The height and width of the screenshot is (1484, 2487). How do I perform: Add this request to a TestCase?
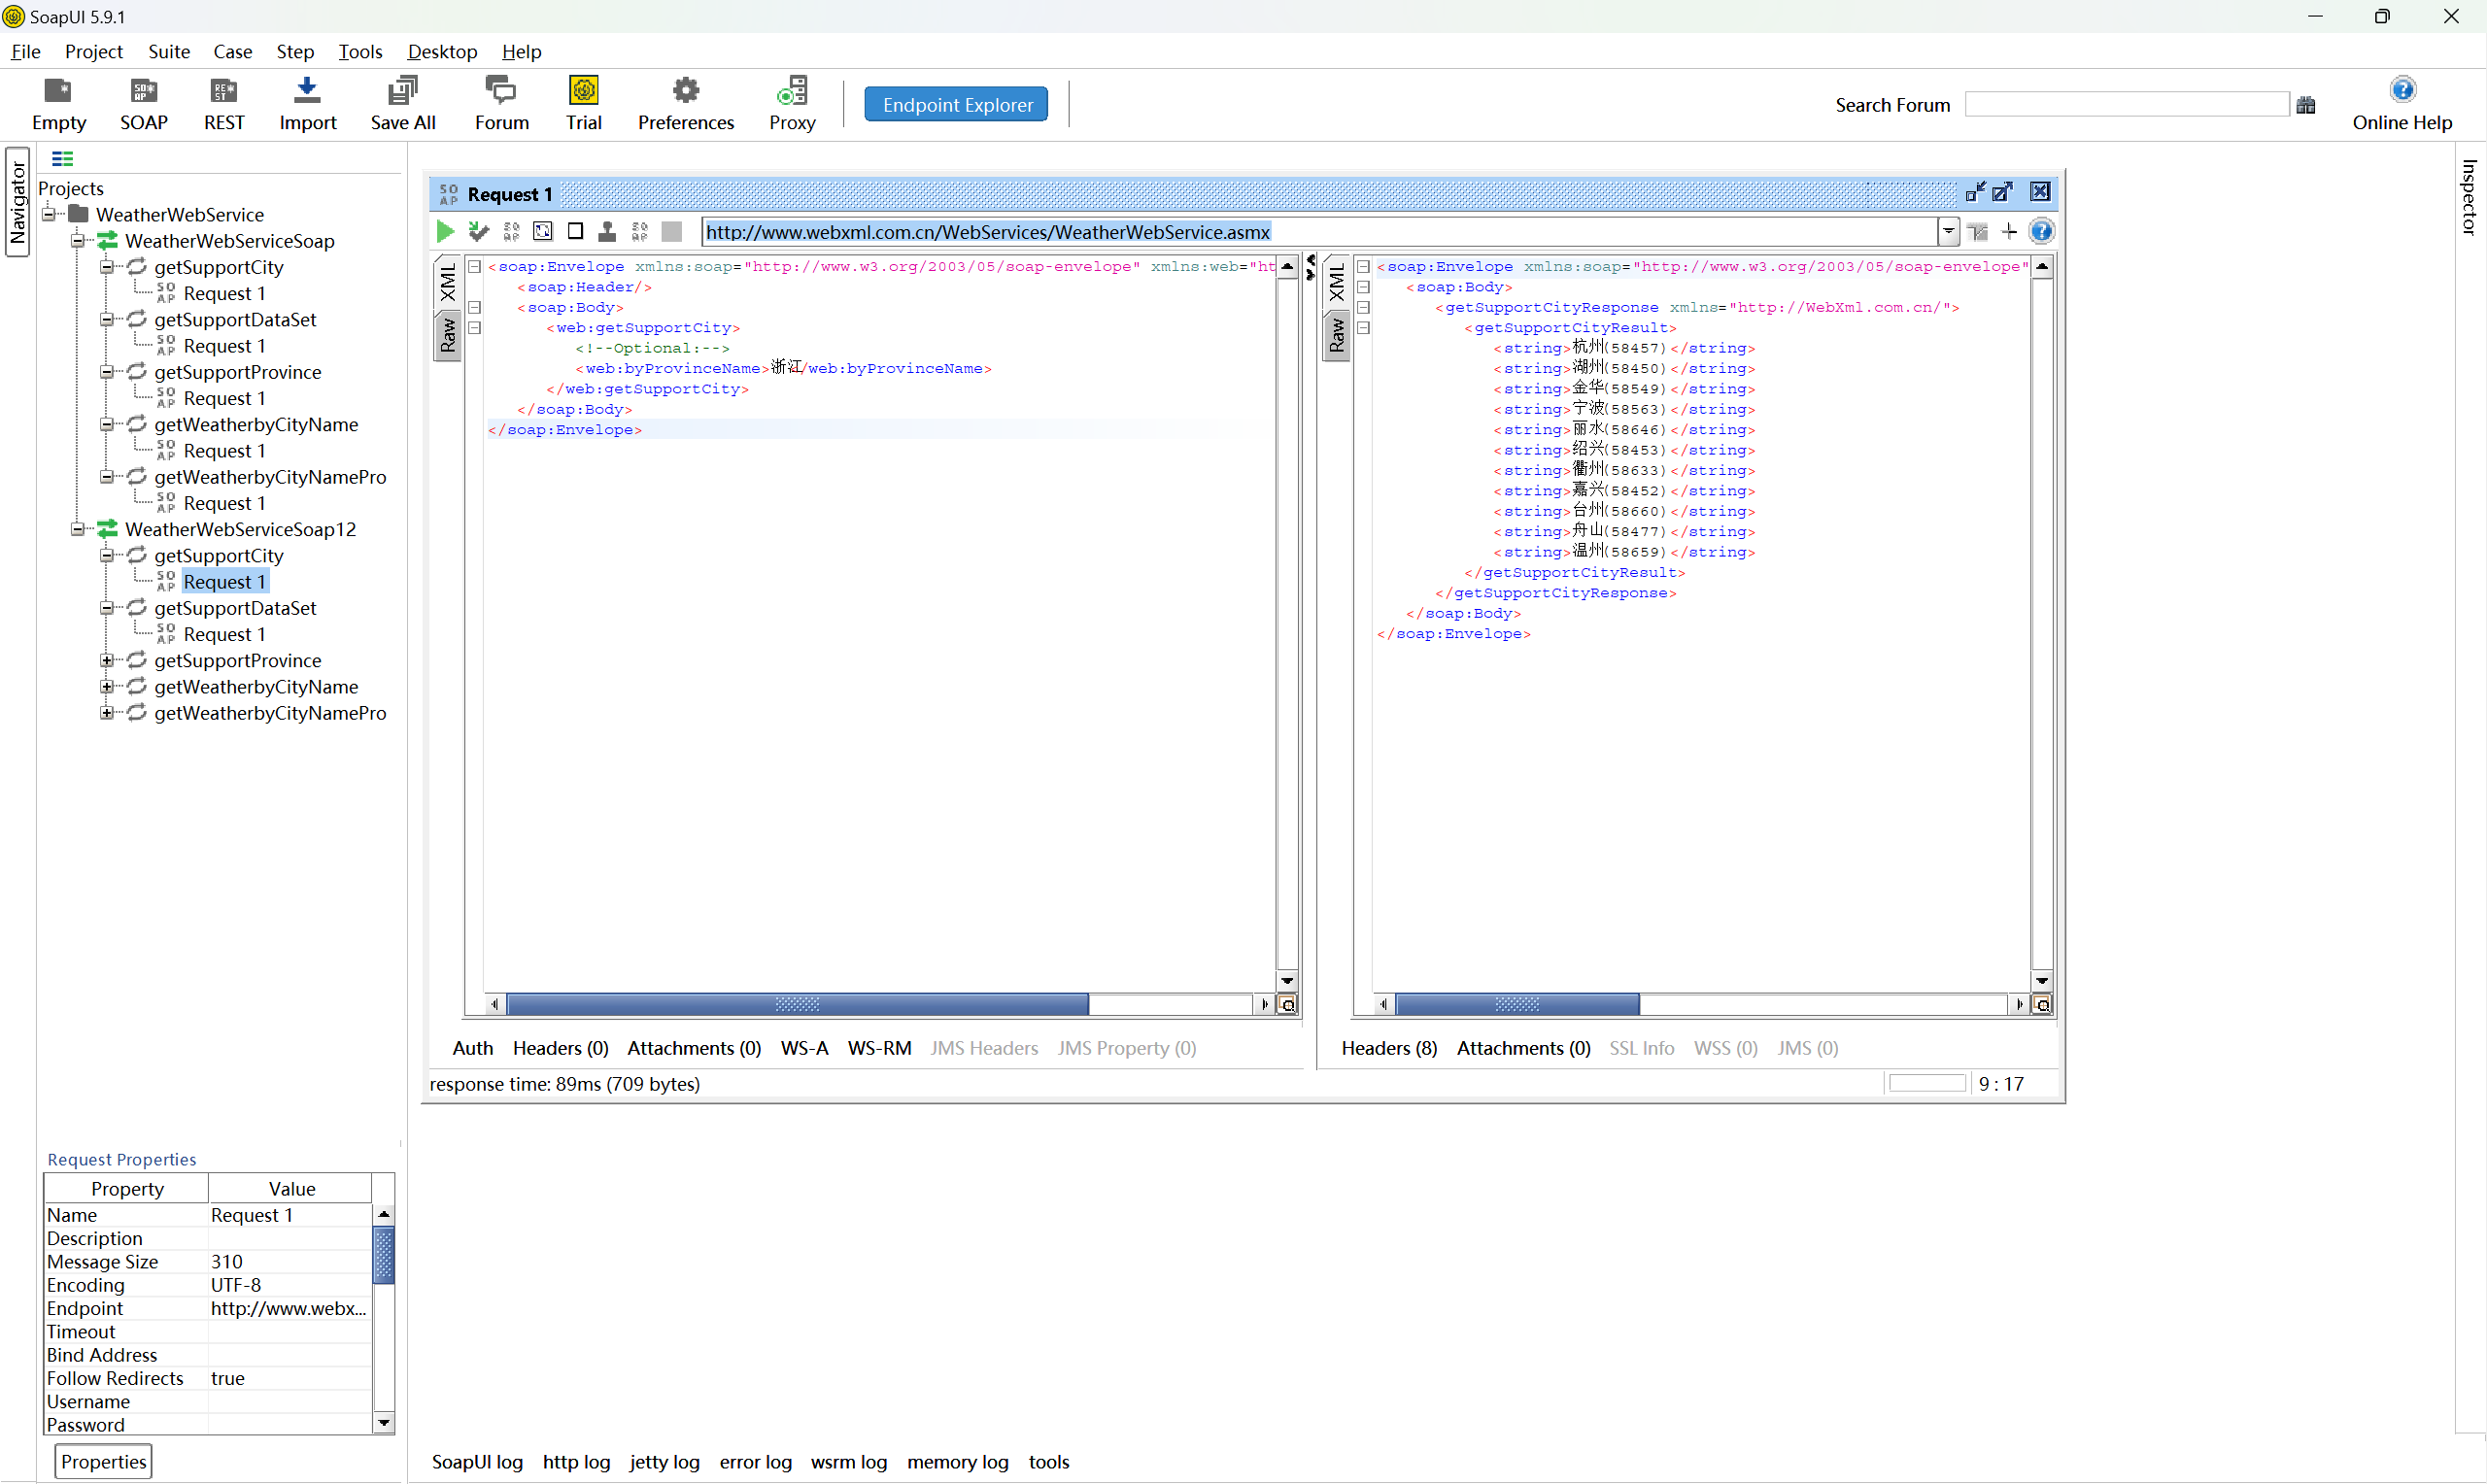tap(478, 232)
